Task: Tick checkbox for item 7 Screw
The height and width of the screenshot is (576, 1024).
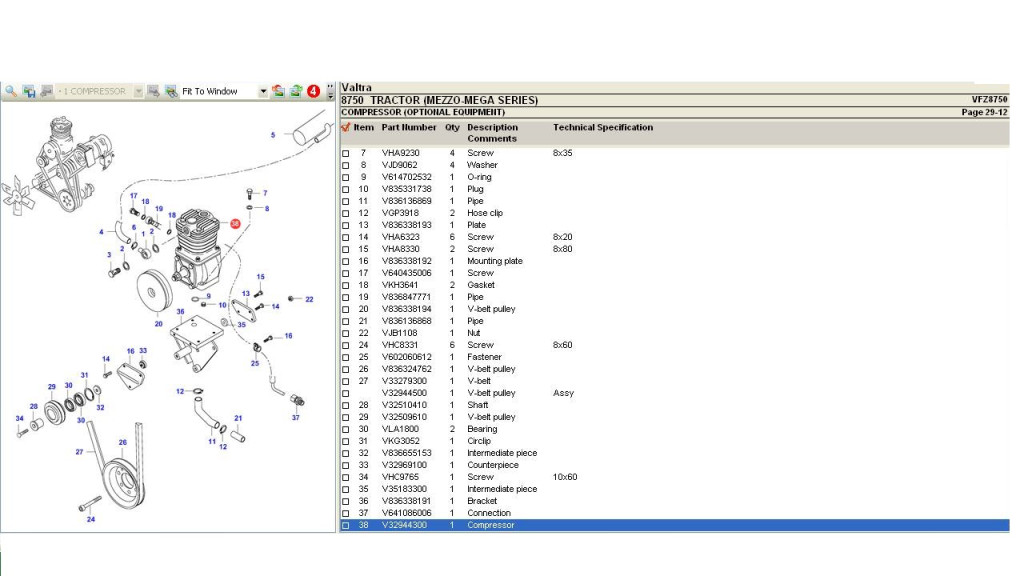Action: pos(345,153)
